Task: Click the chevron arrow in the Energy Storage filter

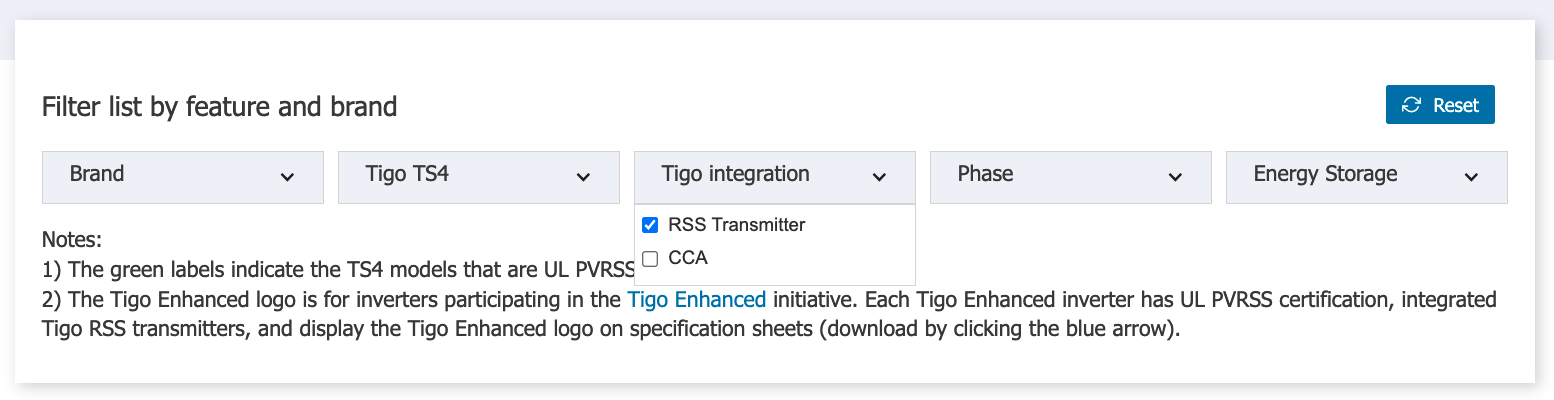Action: click(x=1471, y=178)
